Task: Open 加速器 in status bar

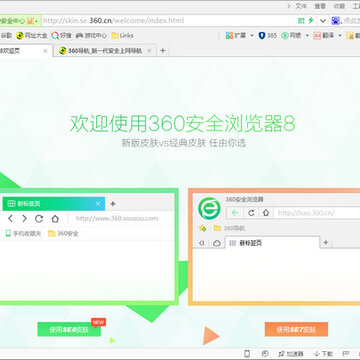Action: (x=290, y=354)
